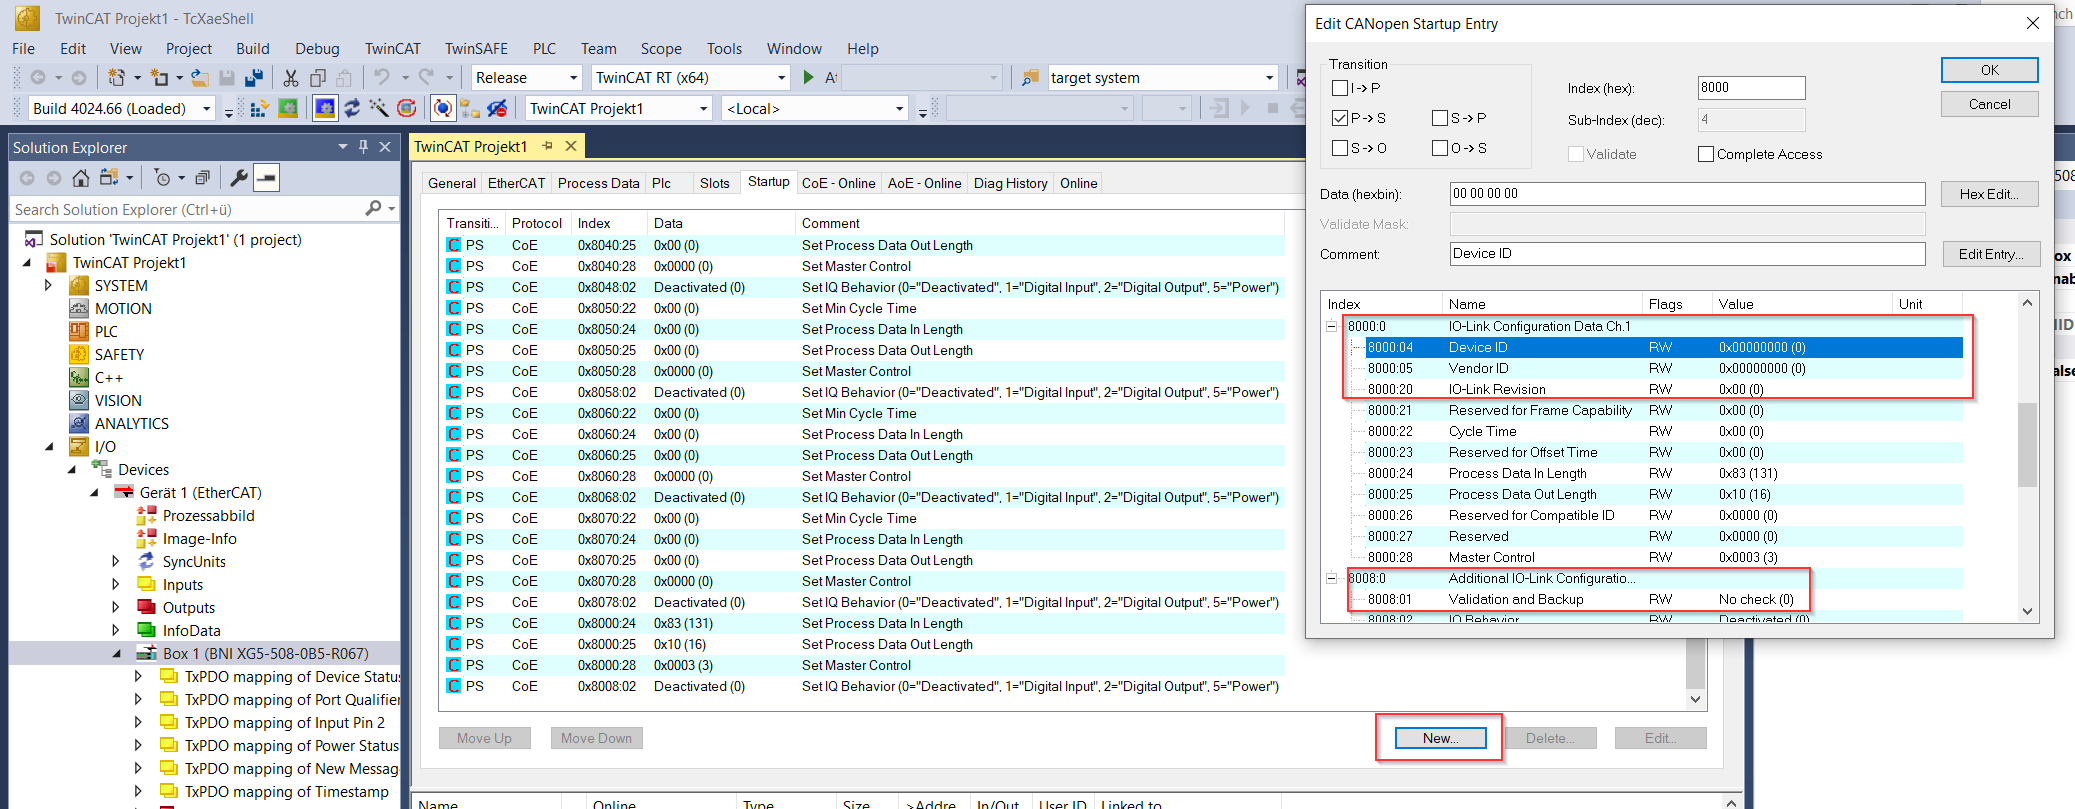This screenshot has width=2075, height=809.
Task: Click the Save All toolbar icon
Action: point(254,77)
